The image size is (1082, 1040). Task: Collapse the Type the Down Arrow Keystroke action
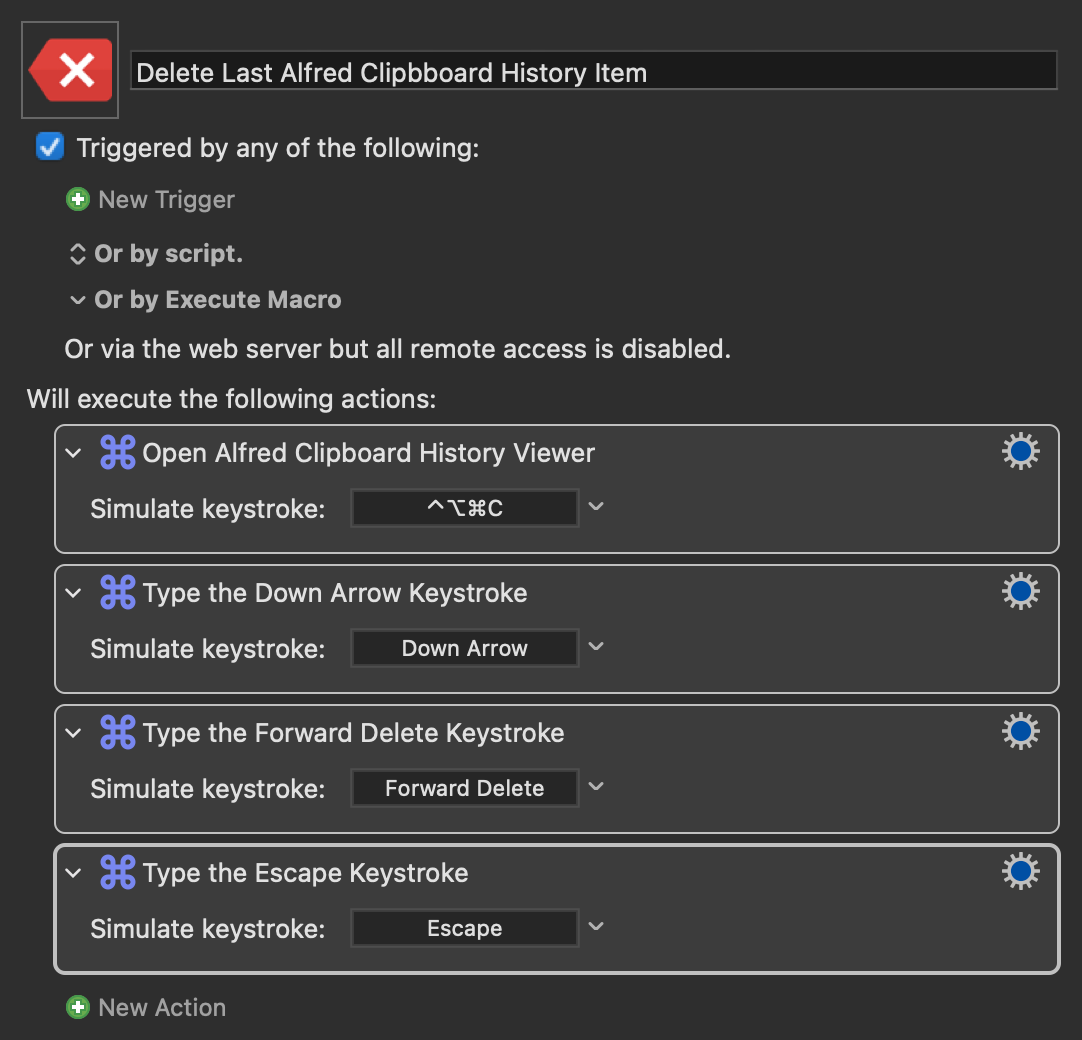(x=73, y=593)
